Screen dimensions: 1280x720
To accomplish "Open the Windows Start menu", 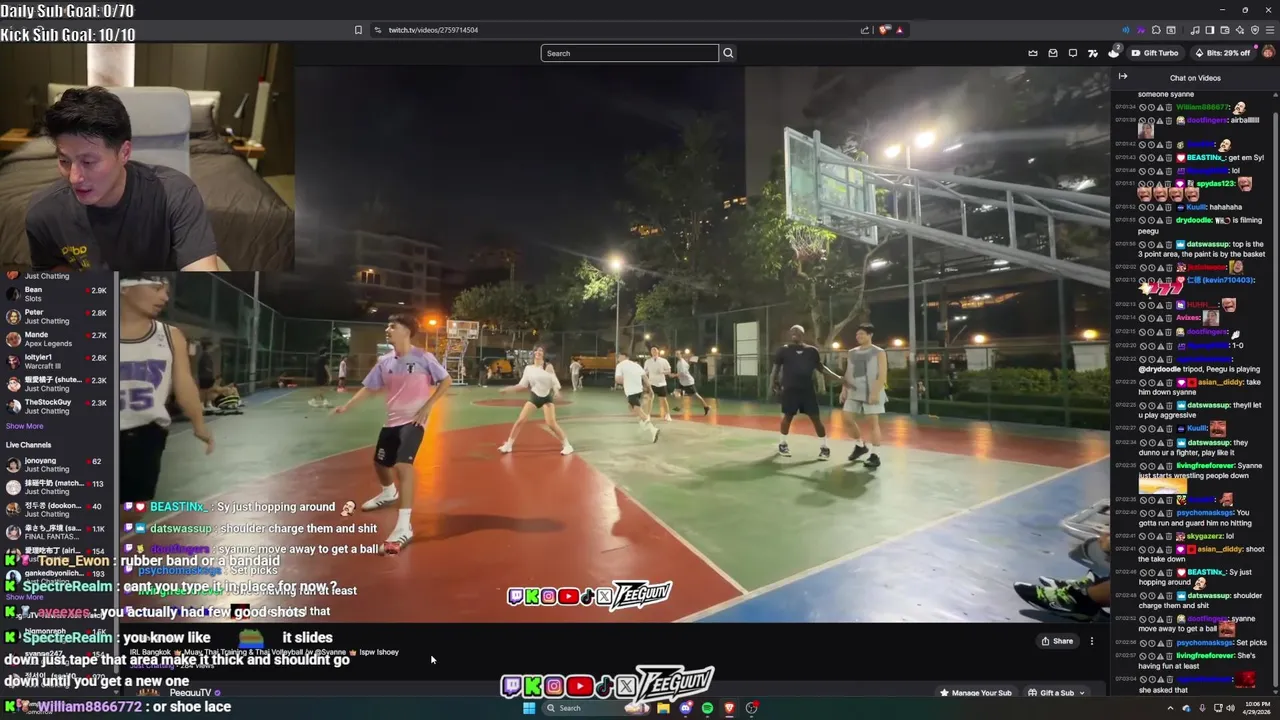I will point(529,708).
